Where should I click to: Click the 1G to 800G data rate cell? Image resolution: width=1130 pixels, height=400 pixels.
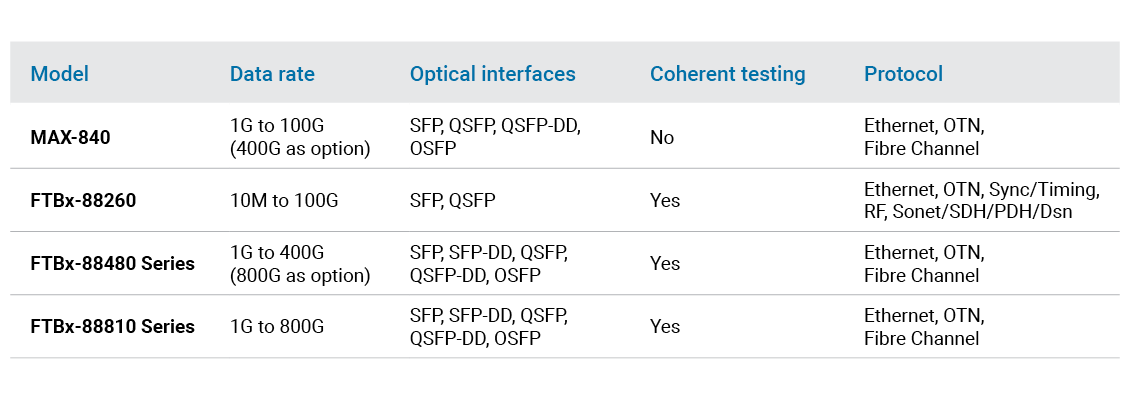(x=277, y=327)
